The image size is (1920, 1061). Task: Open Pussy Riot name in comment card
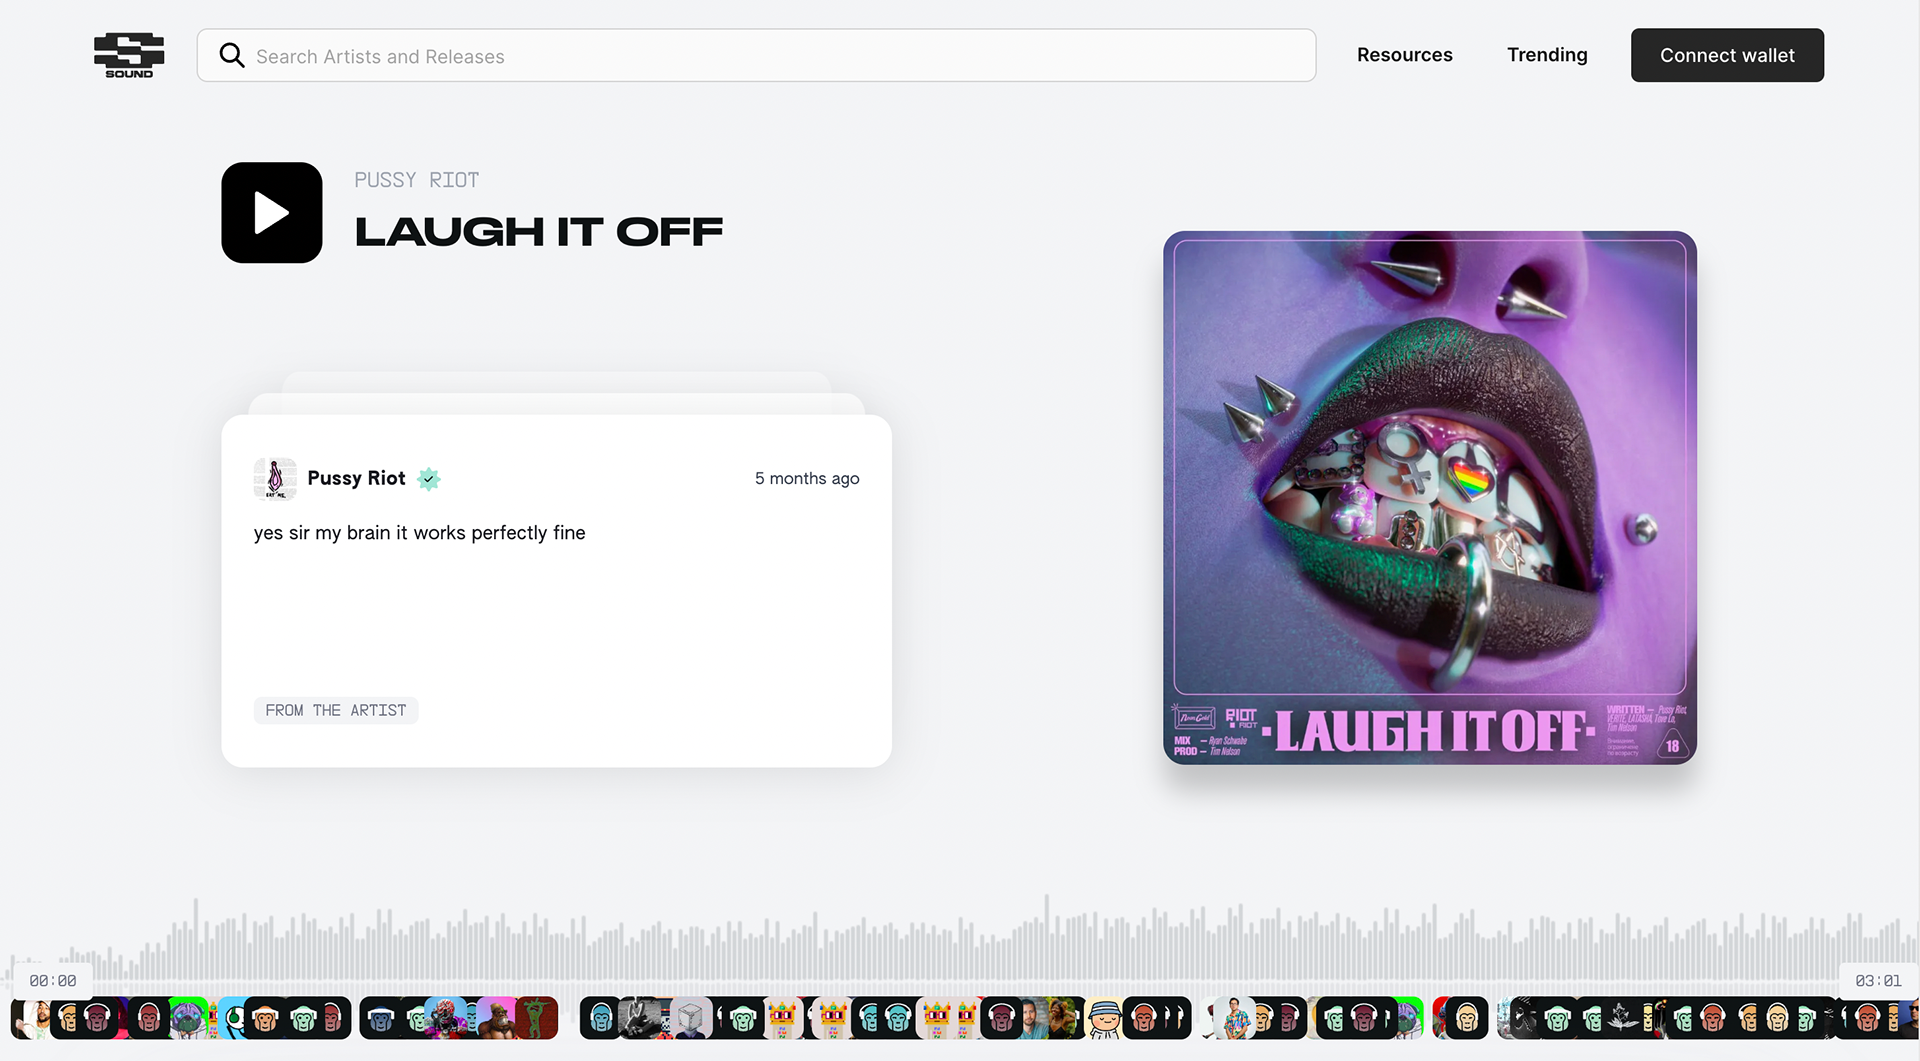point(356,478)
